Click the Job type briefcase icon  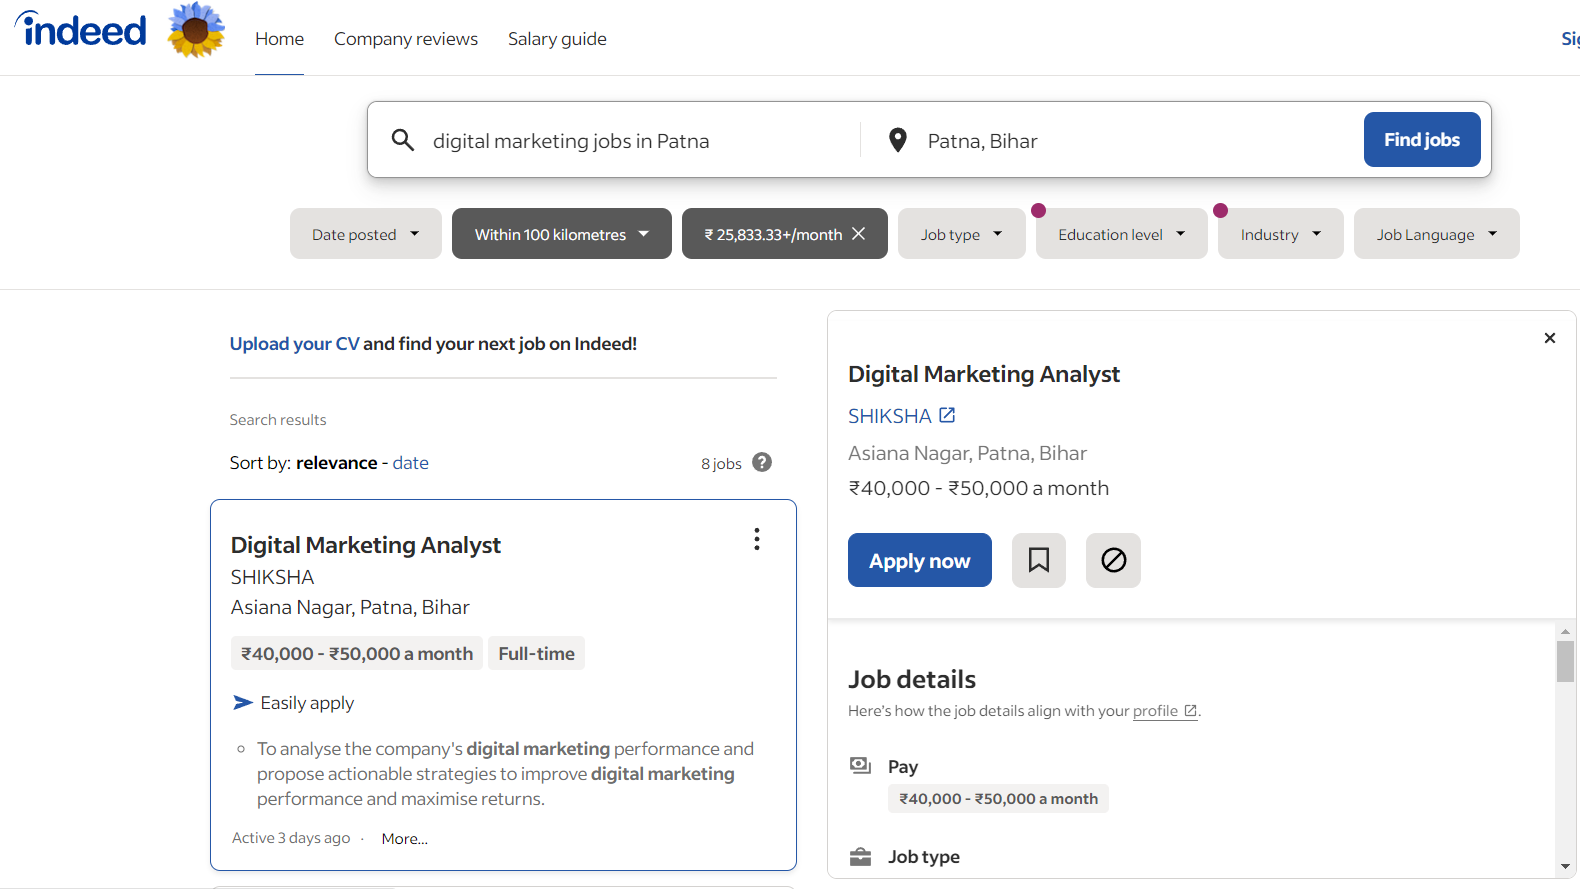(x=860, y=857)
